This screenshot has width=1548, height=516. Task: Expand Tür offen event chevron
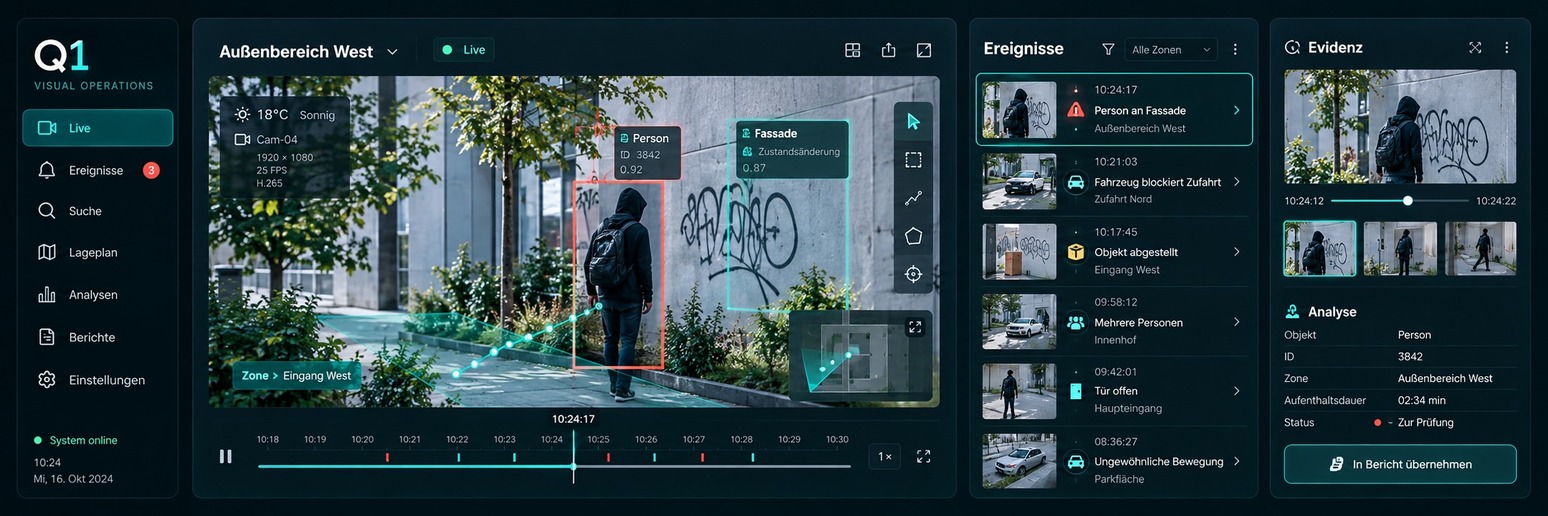(1237, 391)
